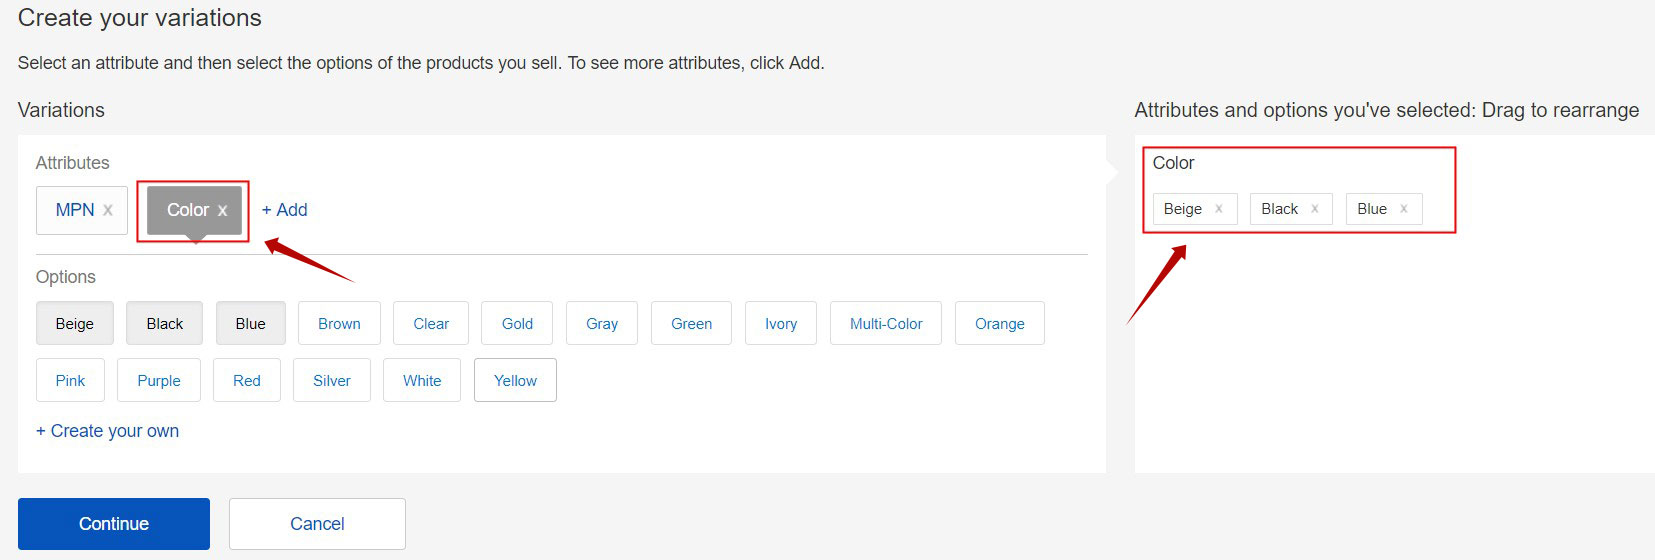
Task: Deselect the Beige color option
Action: [x=75, y=324]
